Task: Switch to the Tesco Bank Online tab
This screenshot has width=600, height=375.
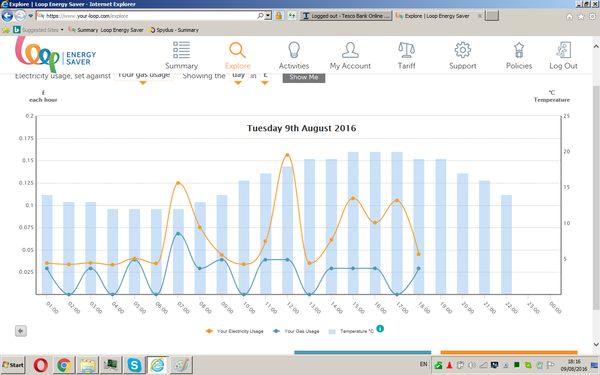Action: tap(346, 16)
